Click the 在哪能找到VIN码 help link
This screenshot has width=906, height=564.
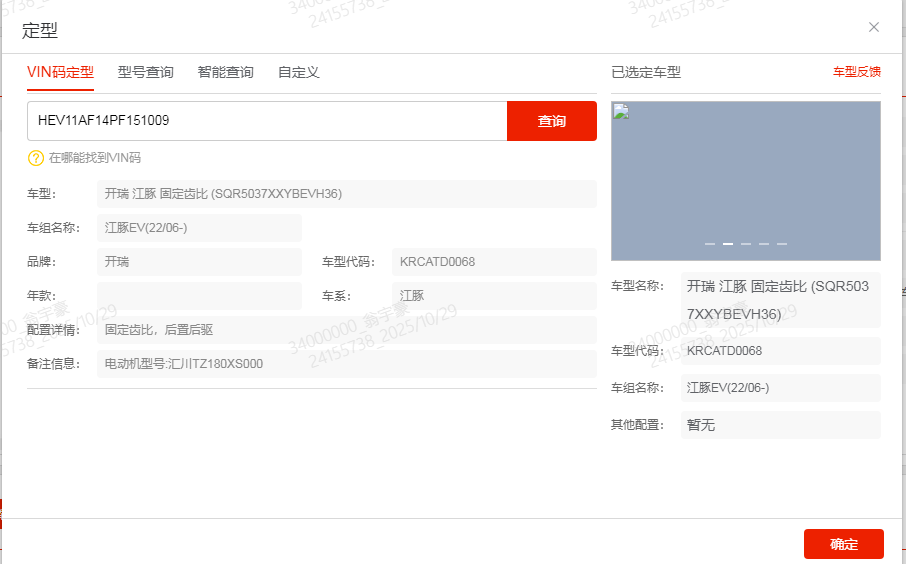(x=94, y=158)
